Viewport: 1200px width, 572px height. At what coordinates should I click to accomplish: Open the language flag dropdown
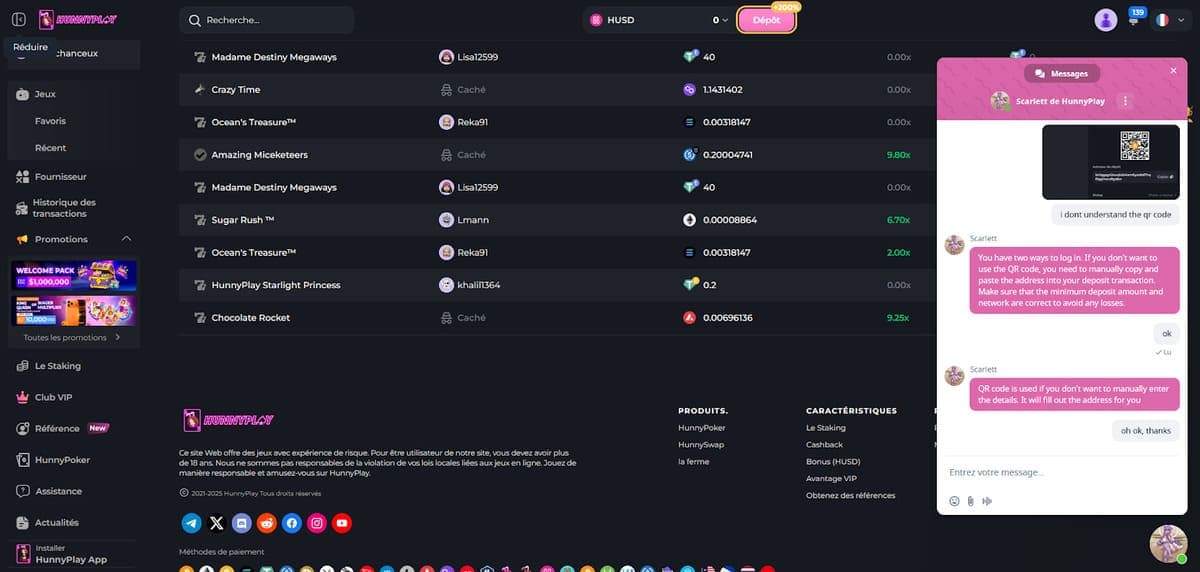pyautogui.click(x=1167, y=20)
